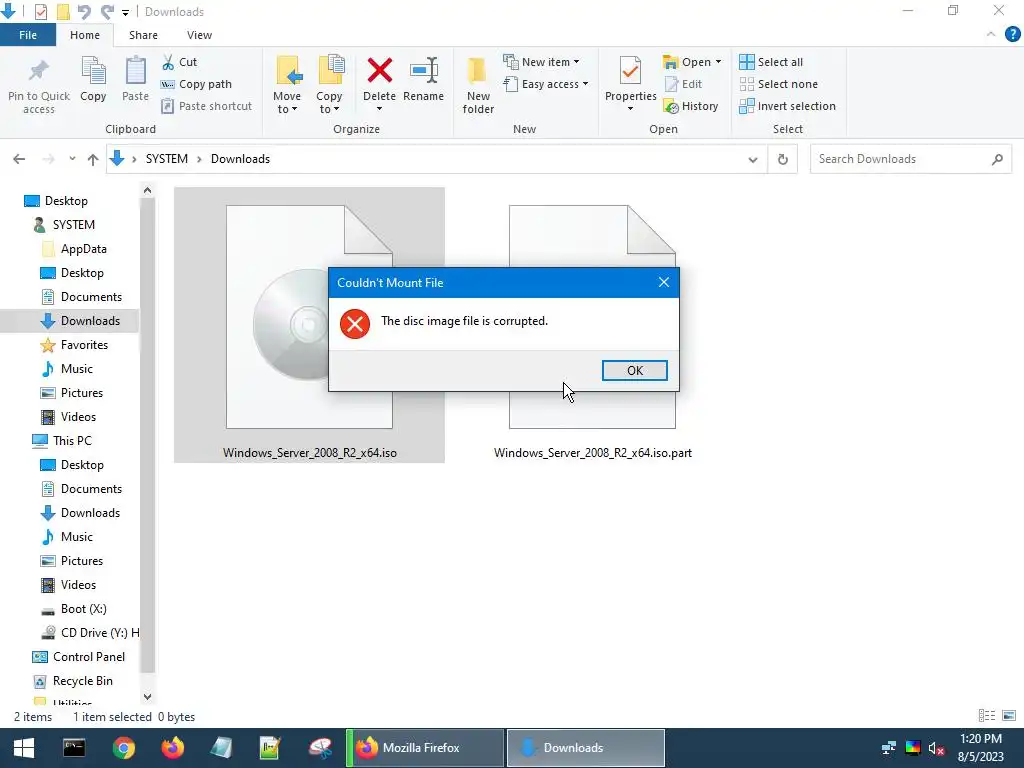This screenshot has width=1024, height=768.
Task: Click the network tray icon
Action: (888, 748)
